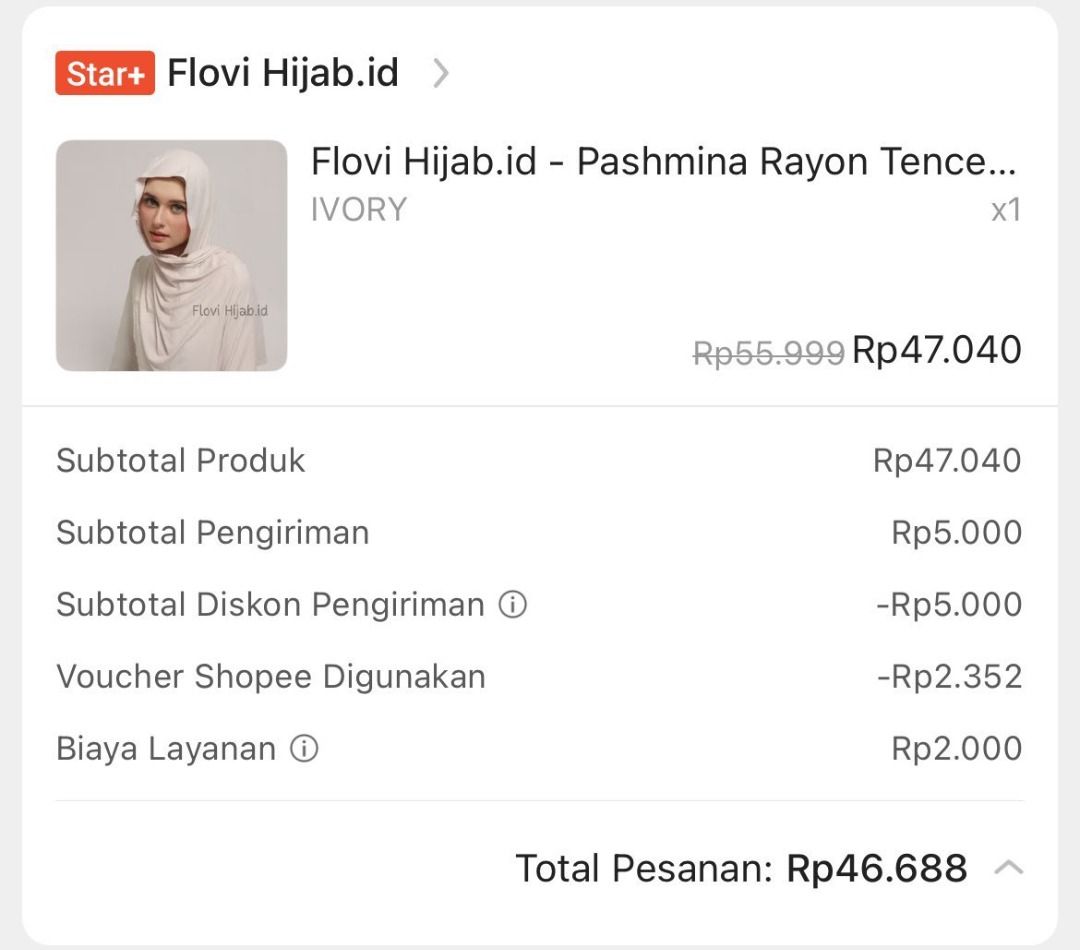Show info for Subtotal Diskon Pengiriman
The image size is (1080, 950).
[512, 604]
